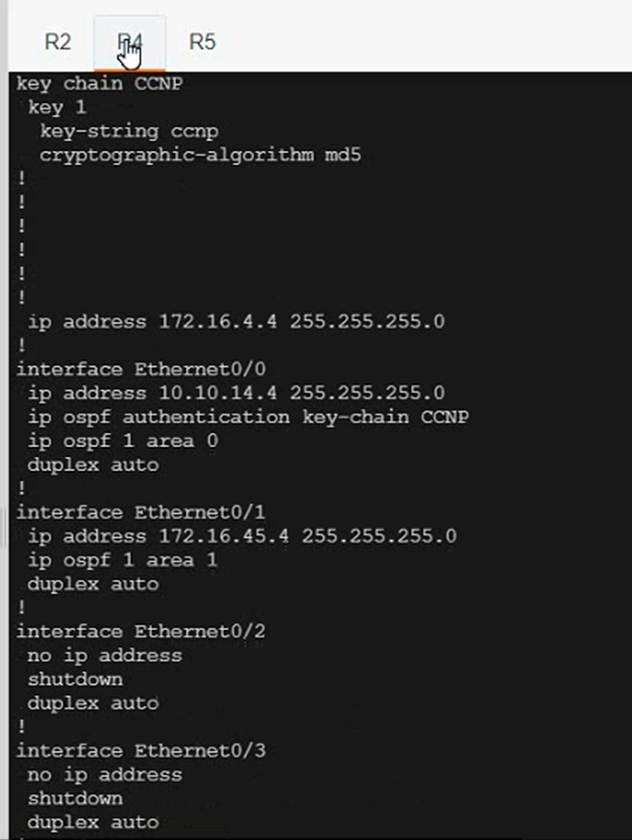632x840 pixels.
Task: Click the 172.16.45.4 ip address line
Action: pyautogui.click(x=242, y=536)
